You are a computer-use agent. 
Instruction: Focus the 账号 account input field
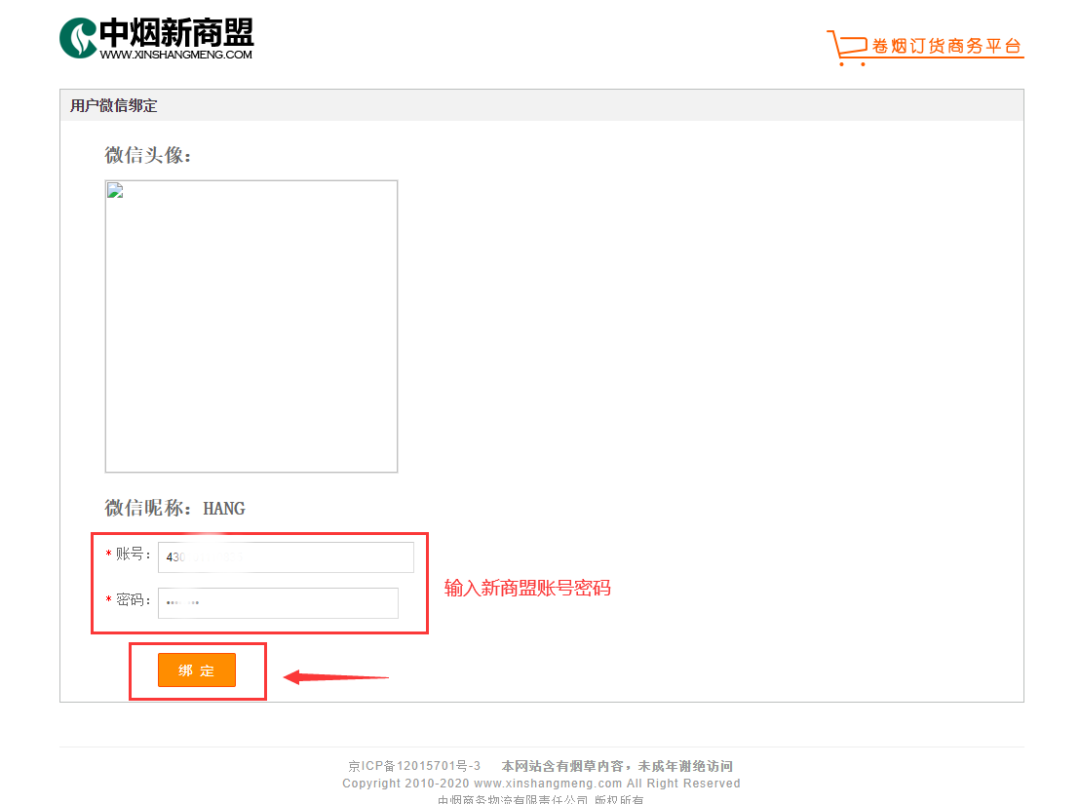point(286,557)
